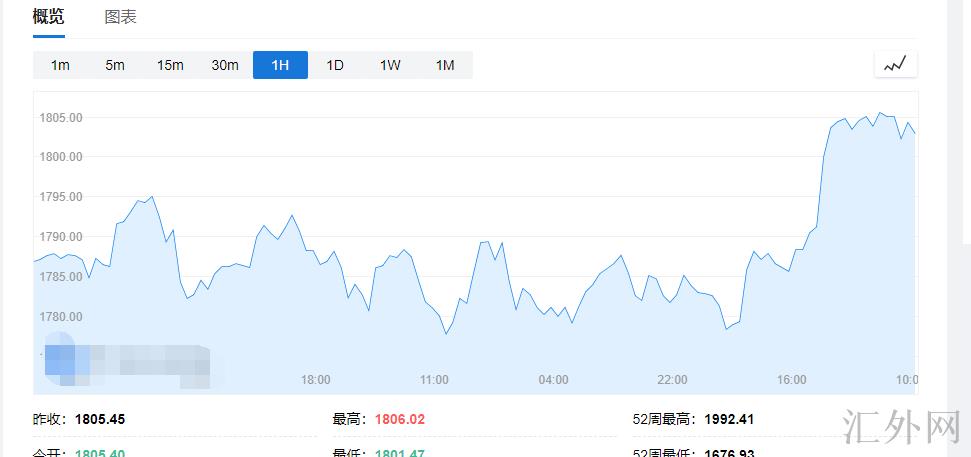
Task: Click the 汇外网 watermark logo
Action: click(x=902, y=427)
